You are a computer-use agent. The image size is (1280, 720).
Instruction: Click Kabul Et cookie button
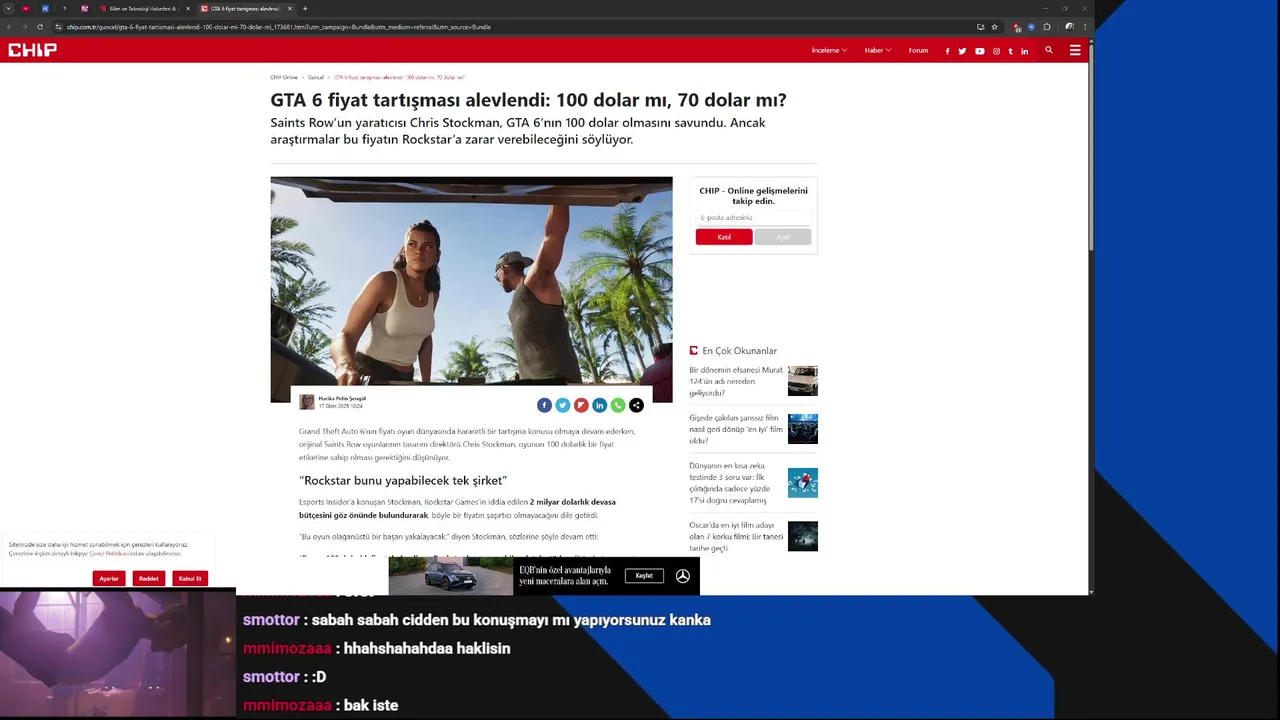coord(190,578)
